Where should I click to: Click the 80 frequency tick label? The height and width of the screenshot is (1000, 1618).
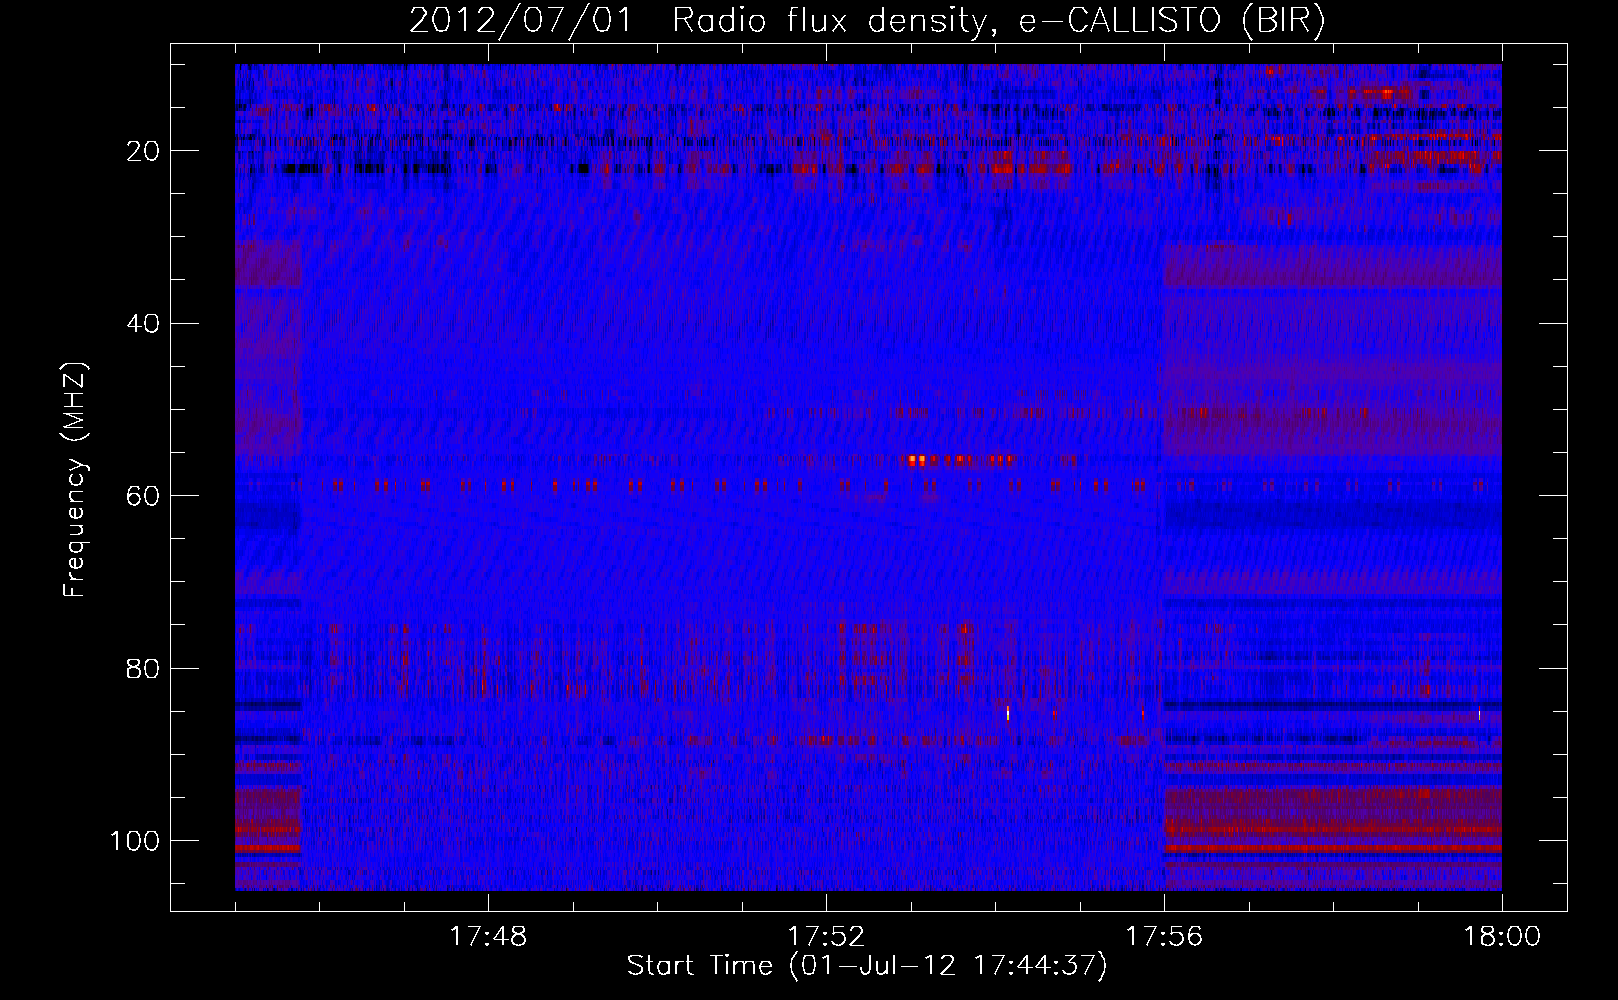[143, 668]
